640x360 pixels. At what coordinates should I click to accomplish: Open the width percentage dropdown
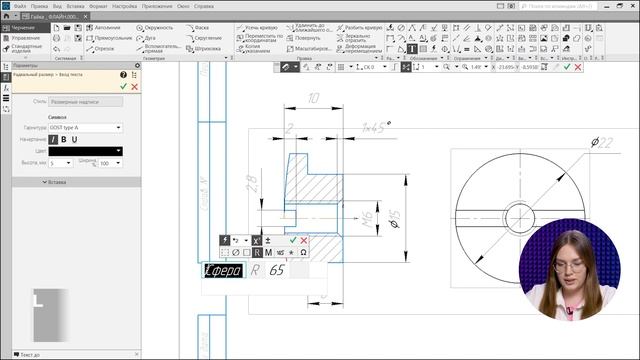click(x=118, y=163)
